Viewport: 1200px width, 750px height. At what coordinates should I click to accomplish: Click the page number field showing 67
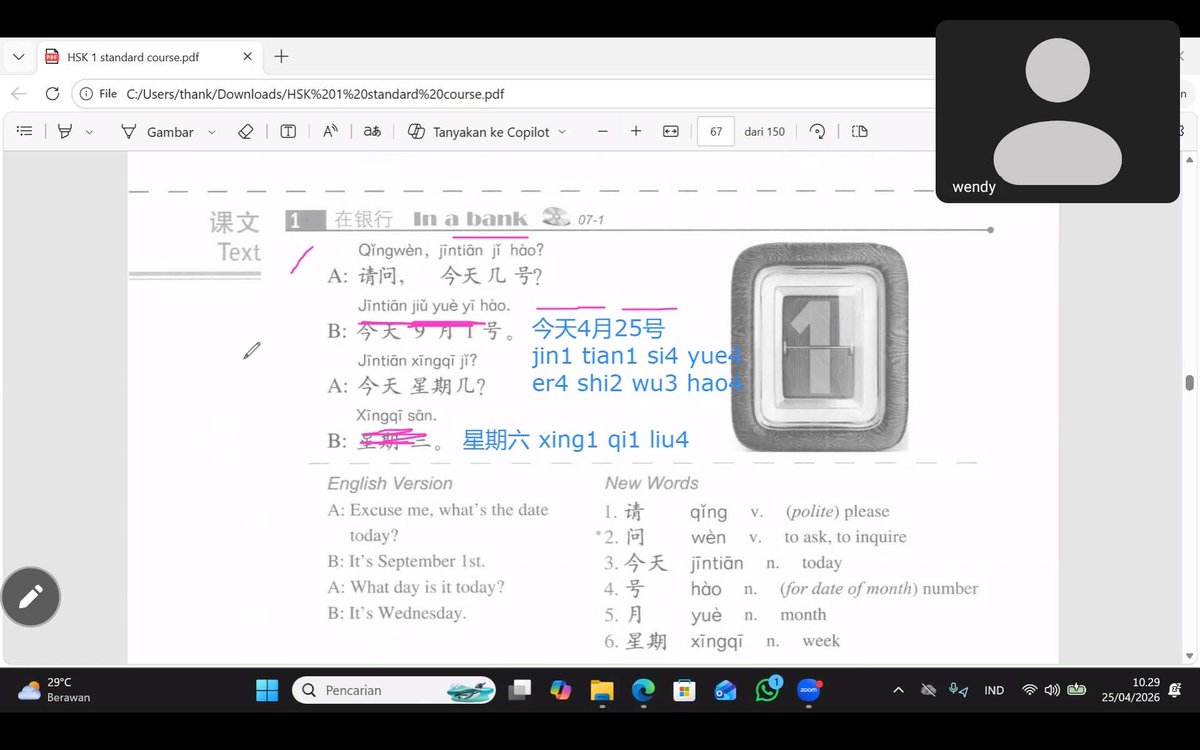[x=716, y=131]
